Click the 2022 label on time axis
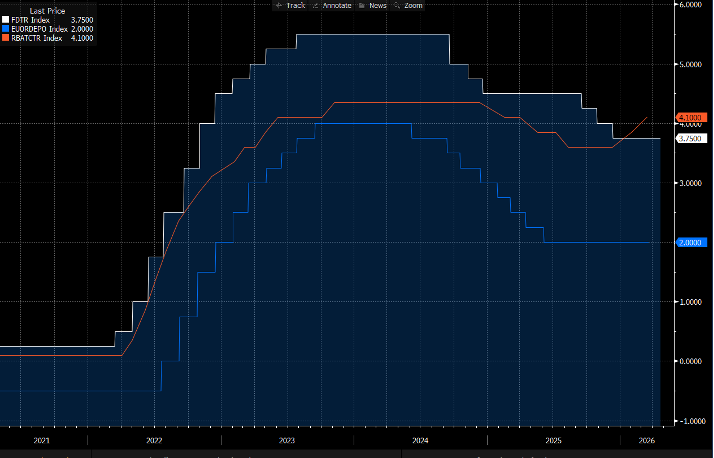This screenshot has width=714, height=458. coord(154,439)
